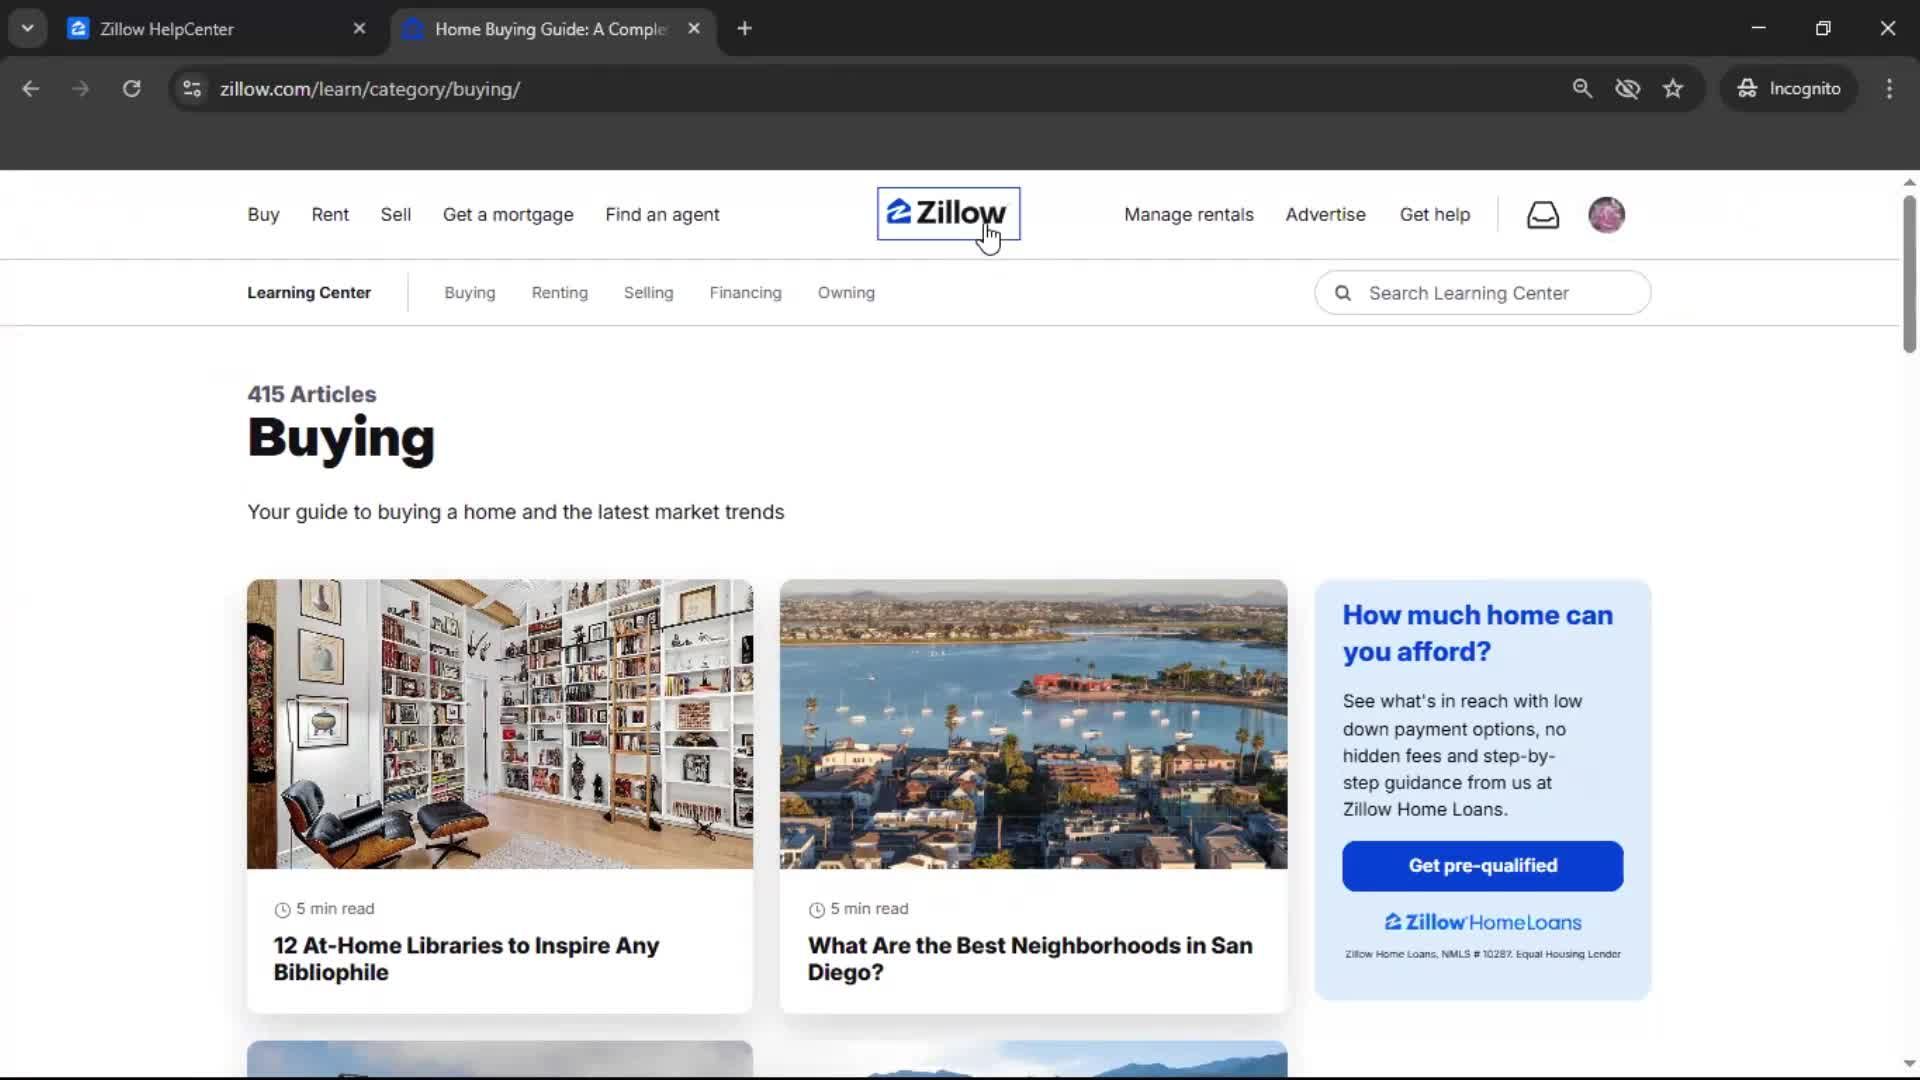This screenshot has height=1080, width=1920.
Task: Select Find an agent in the navbar
Action: (662, 214)
